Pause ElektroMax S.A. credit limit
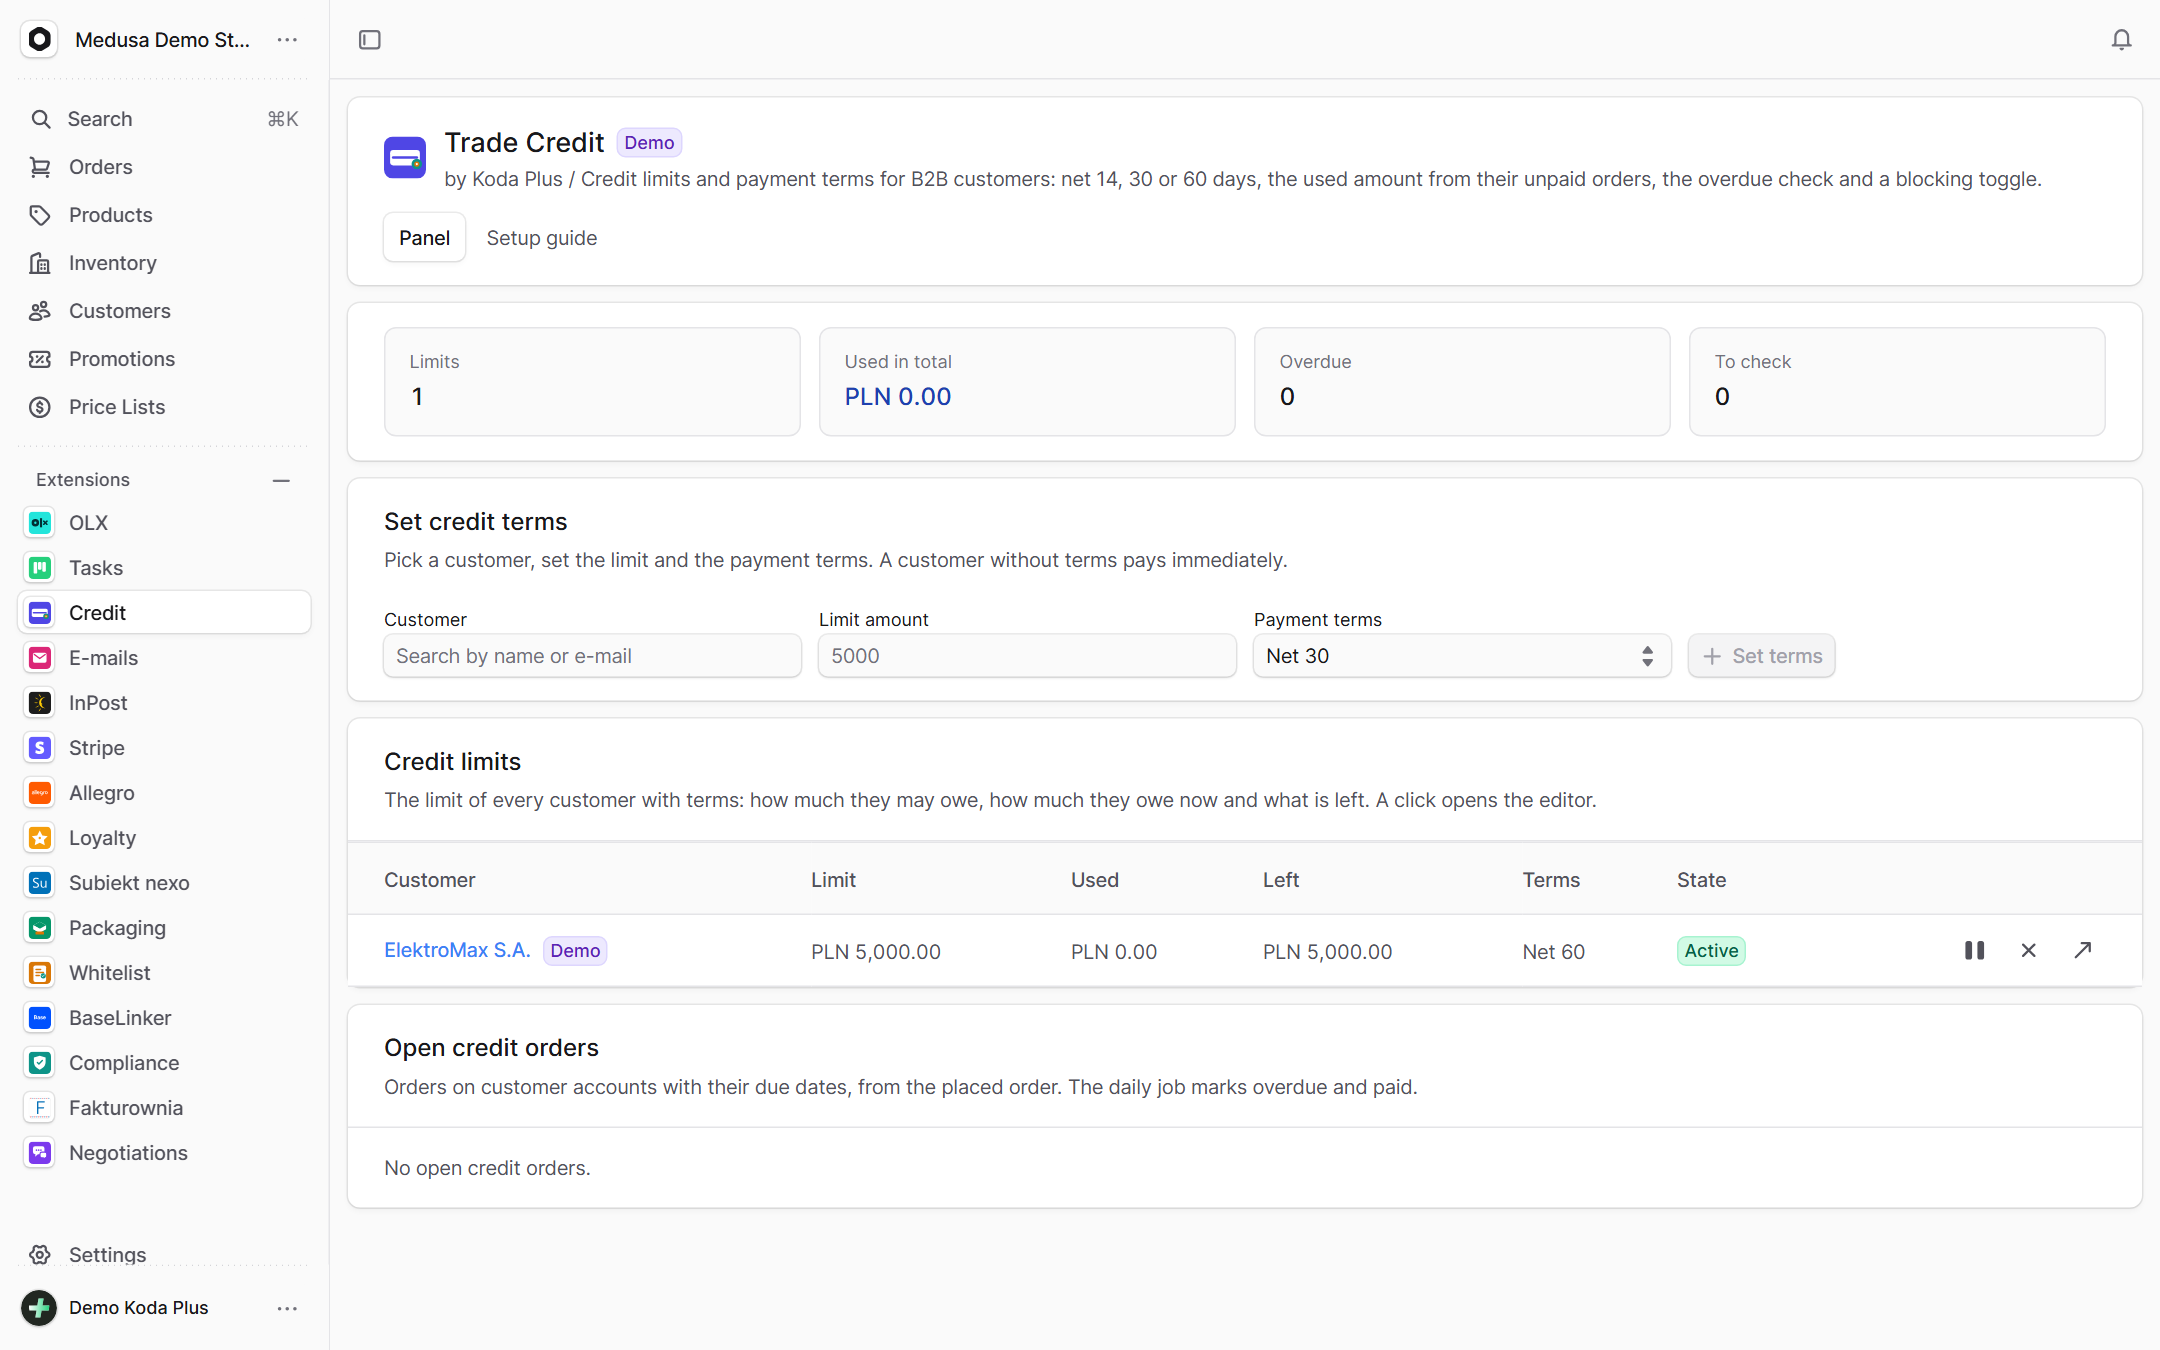Screen dimensions: 2160x1350 tap(1974, 950)
